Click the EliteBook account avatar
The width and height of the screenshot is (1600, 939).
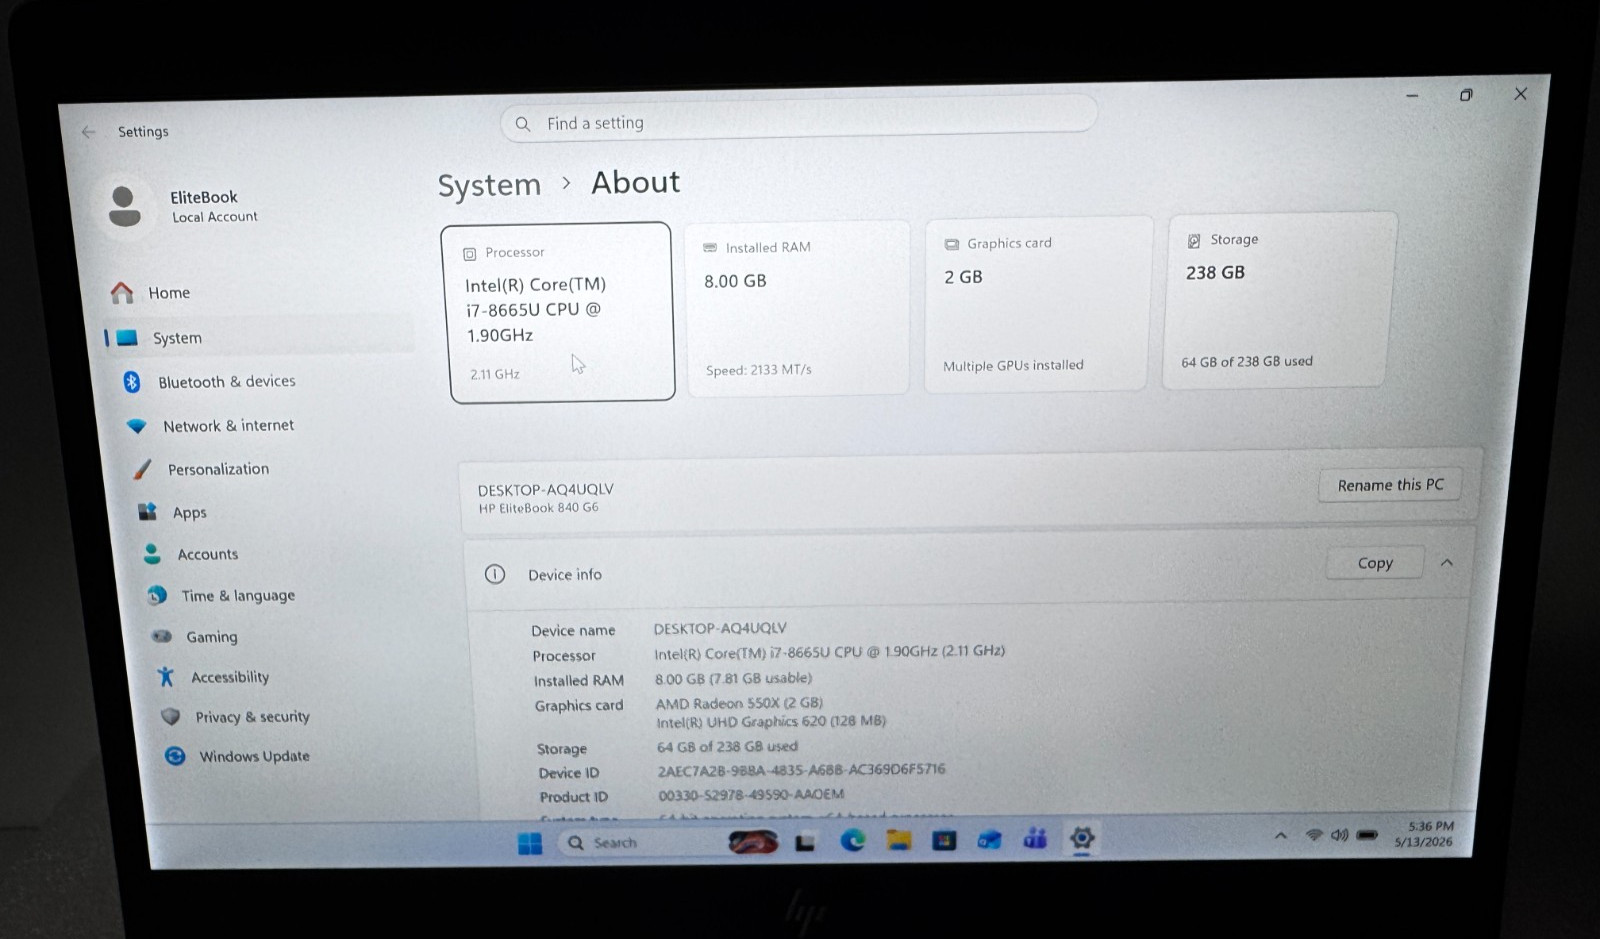click(x=124, y=206)
